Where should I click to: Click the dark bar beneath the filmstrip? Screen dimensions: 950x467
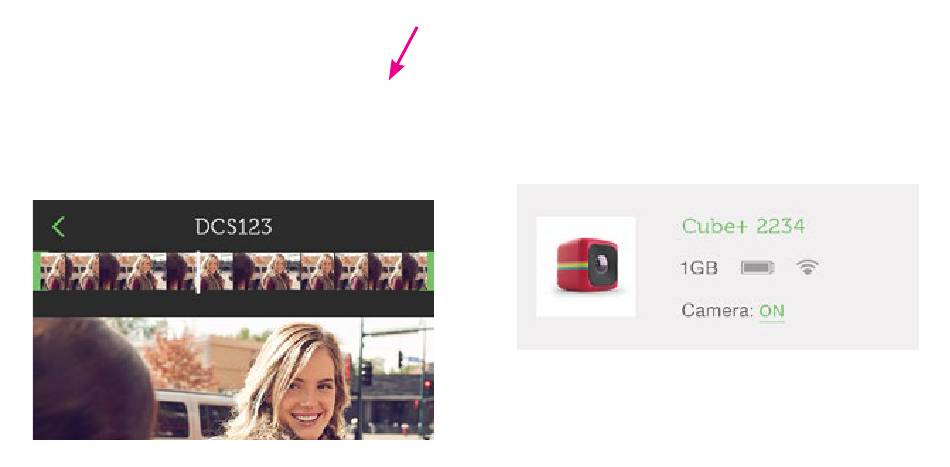click(233, 304)
